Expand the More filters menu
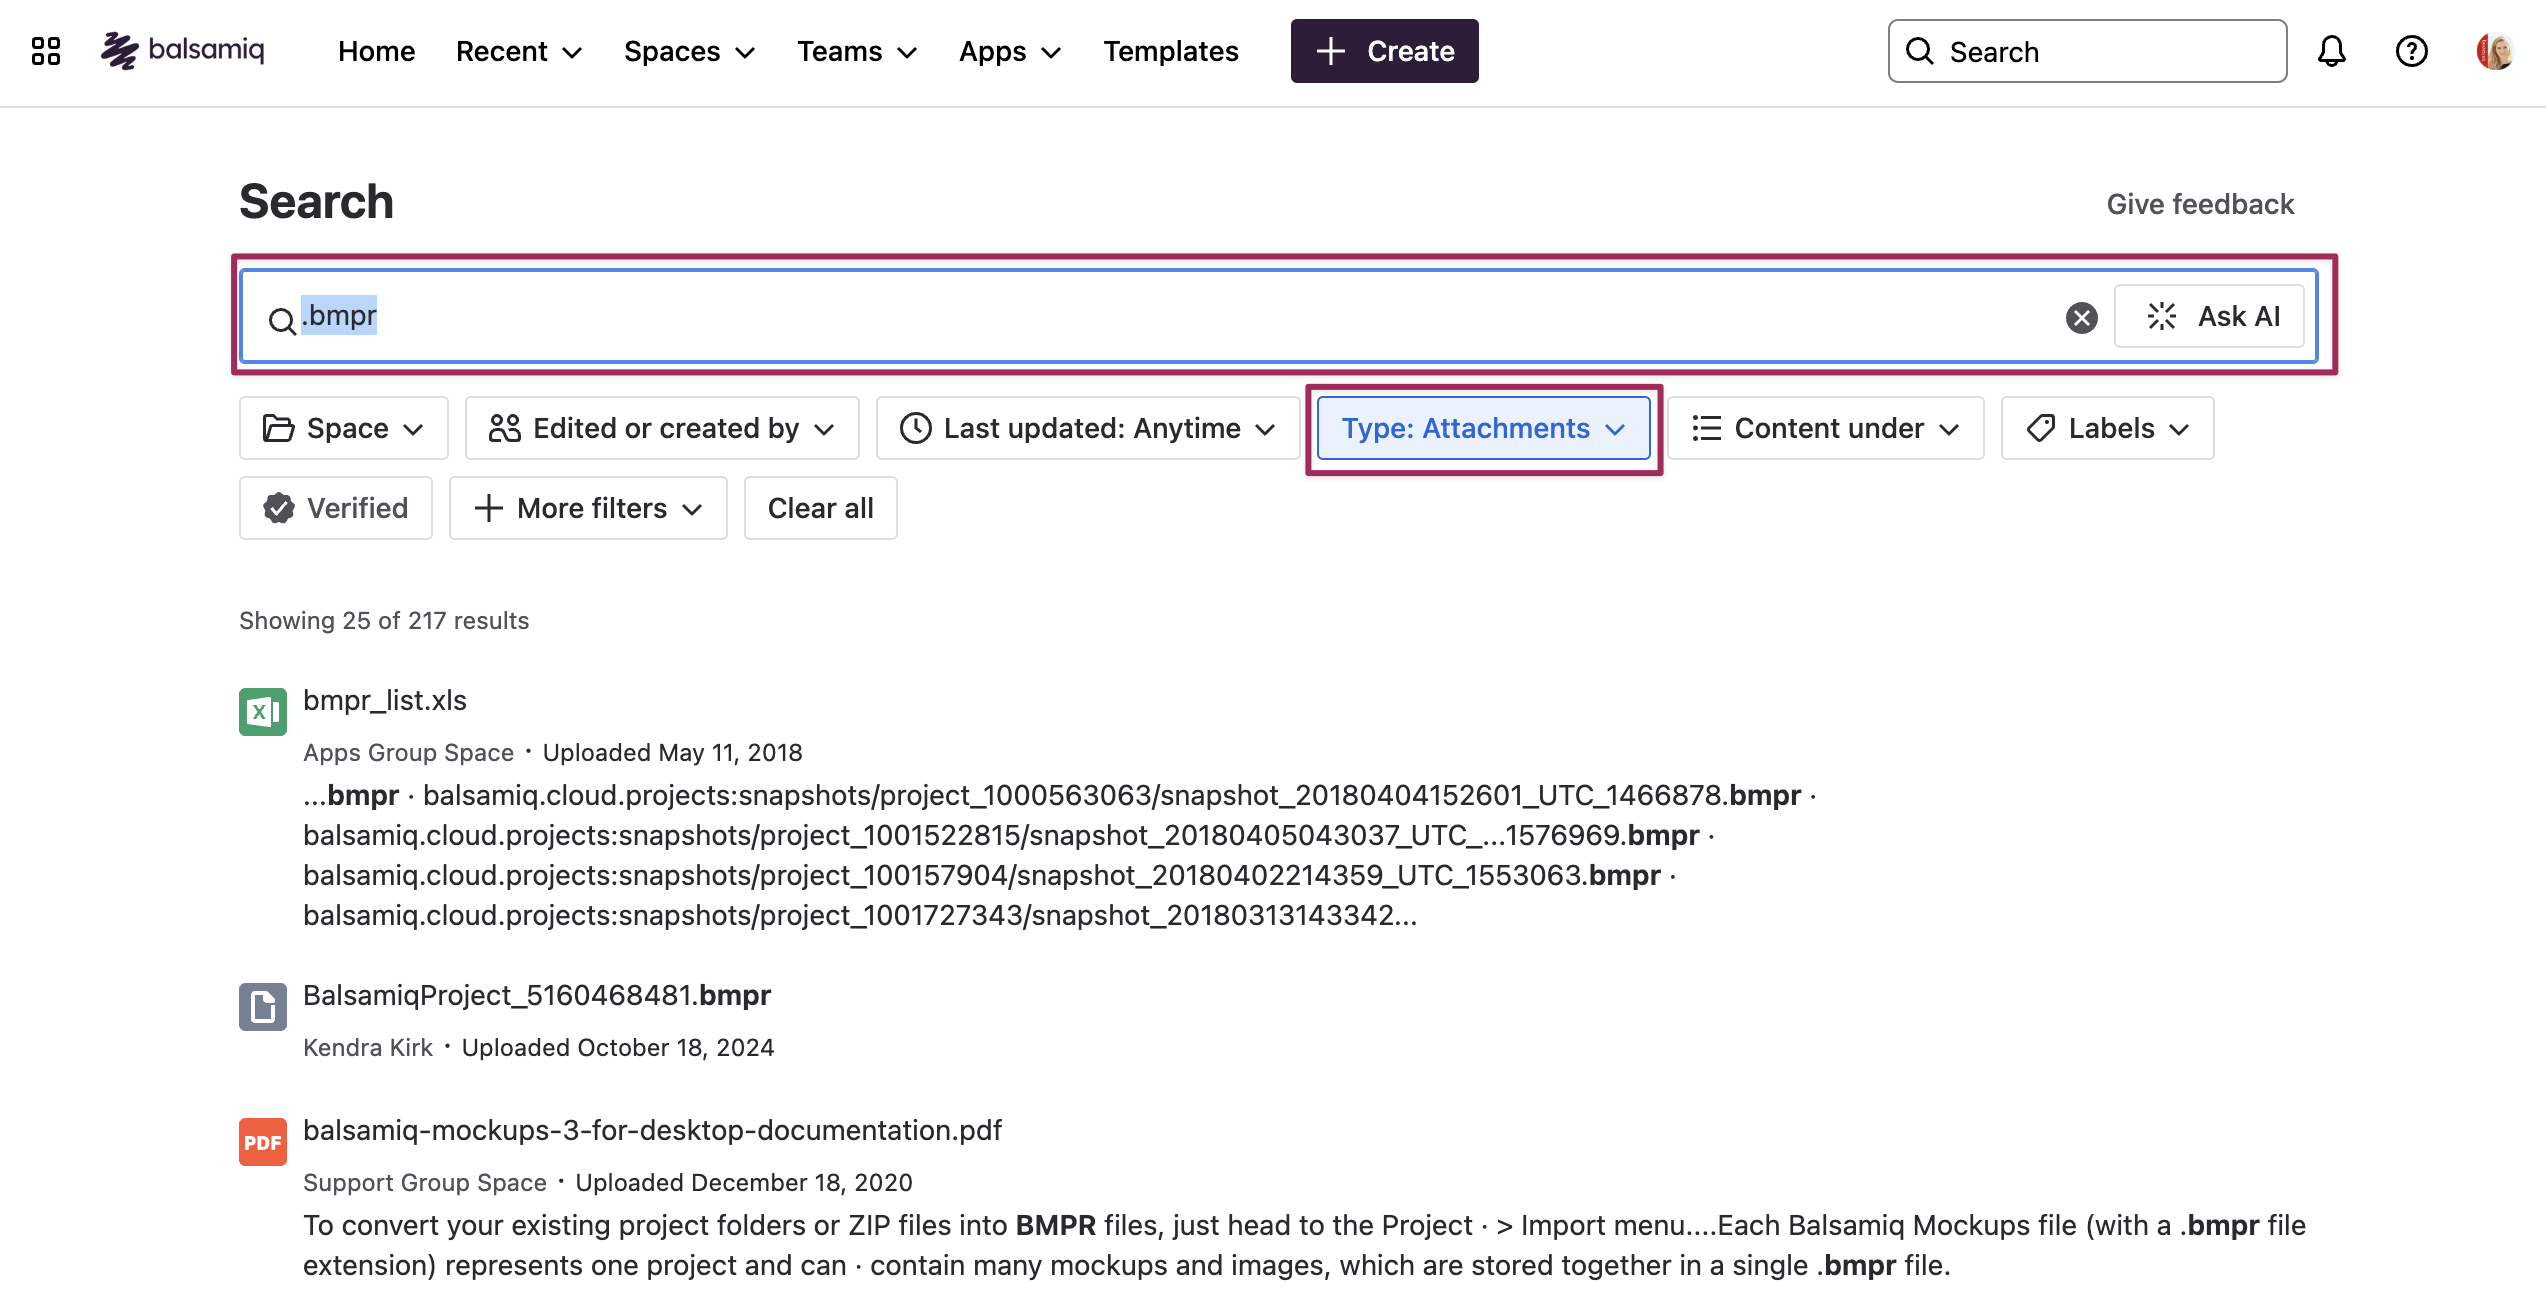This screenshot has width=2546, height=1316. [x=588, y=508]
